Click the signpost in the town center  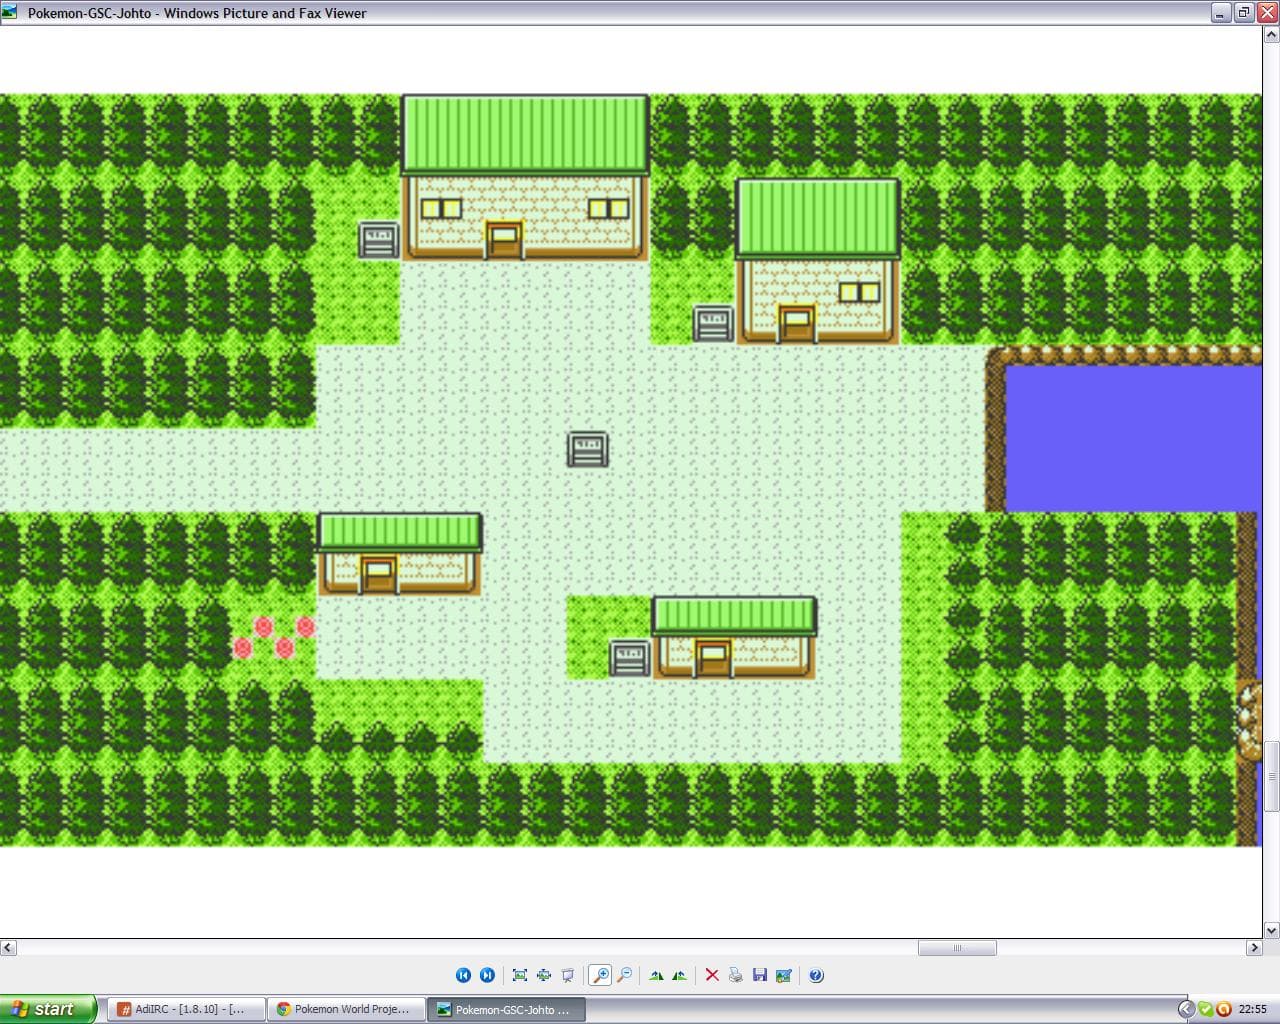[x=587, y=449]
